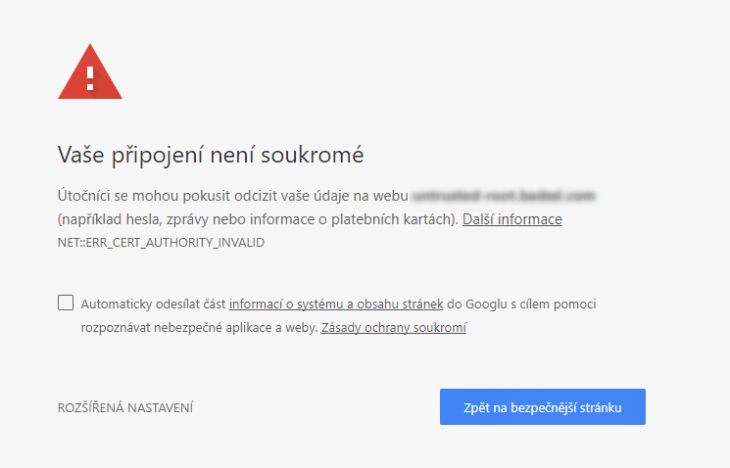This screenshot has width=730, height=468.
Task: Click the text '(například hesla, zprávy nebo informace'
Action: tap(186, 219)
